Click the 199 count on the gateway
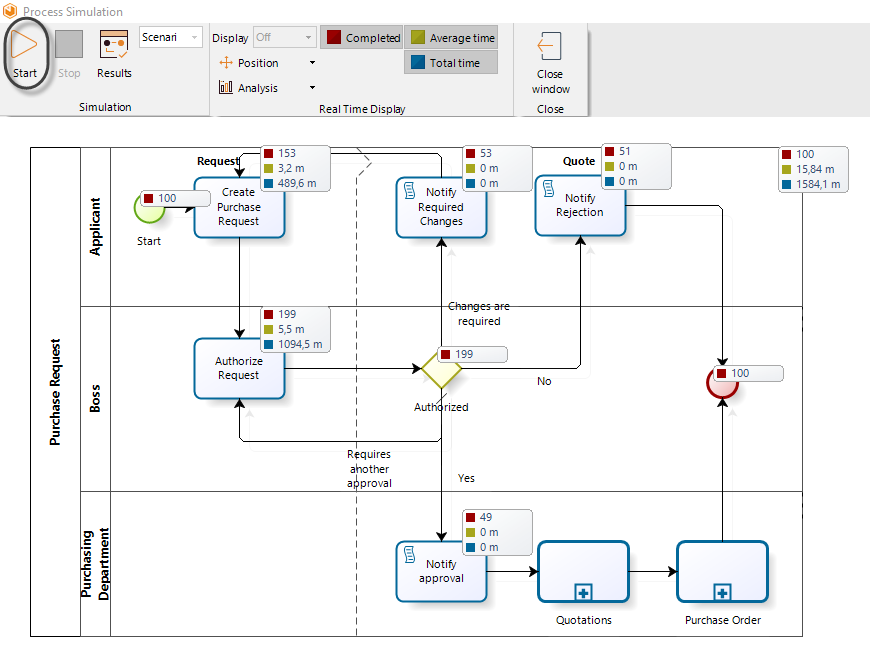 [464, 354]
